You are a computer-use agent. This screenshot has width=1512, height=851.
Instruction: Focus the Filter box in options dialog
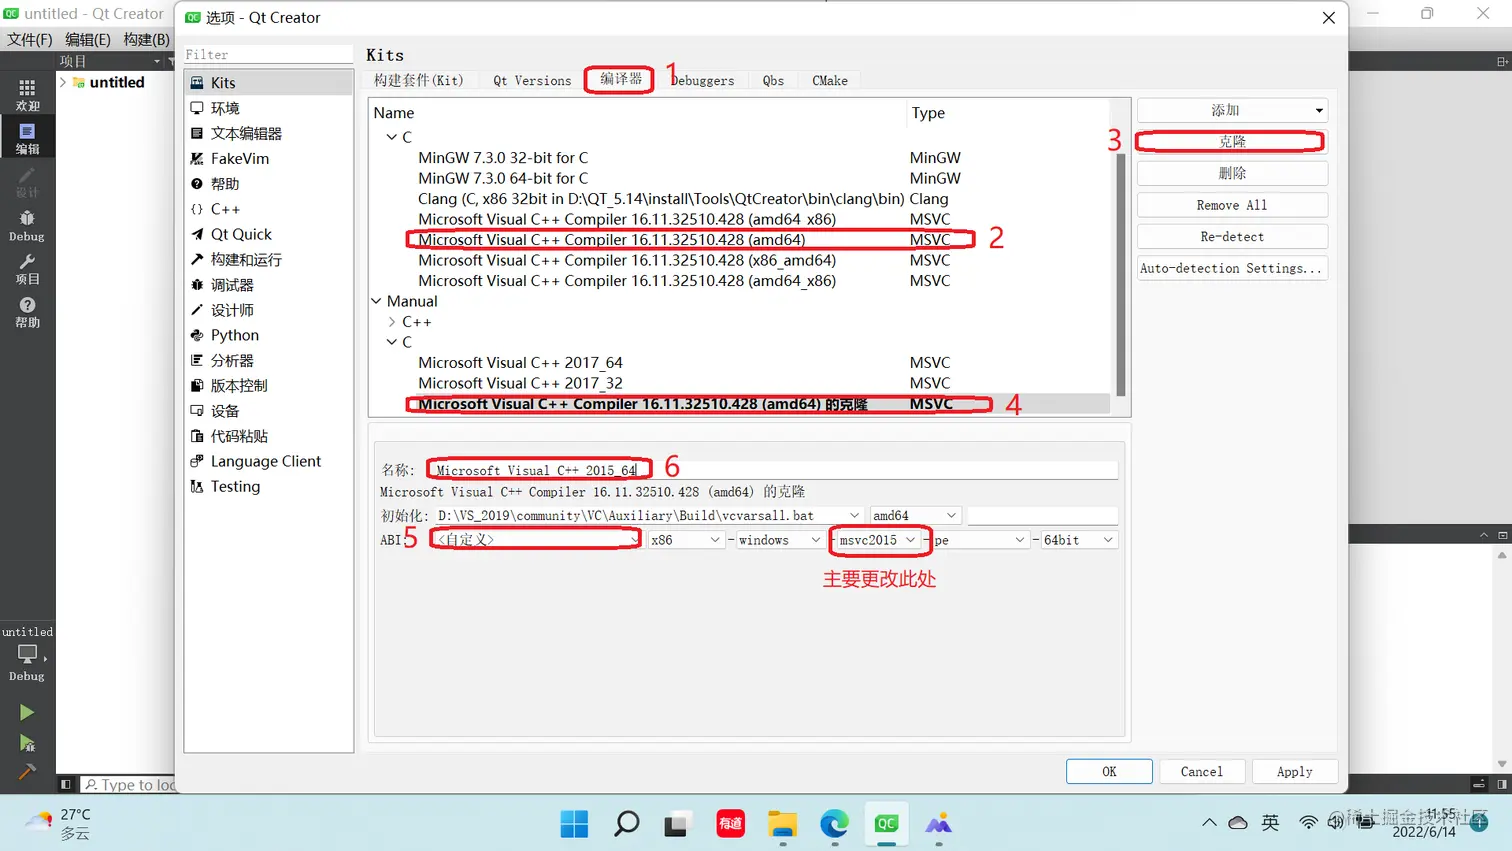pyautogui.click(x=269, y=54)
